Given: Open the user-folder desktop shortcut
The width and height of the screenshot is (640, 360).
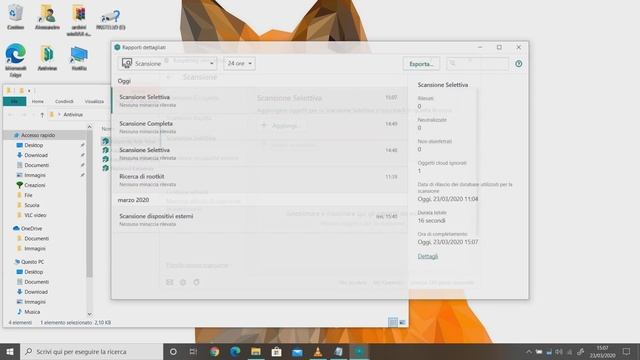Looking at the screenshot, I should point(47,17).
